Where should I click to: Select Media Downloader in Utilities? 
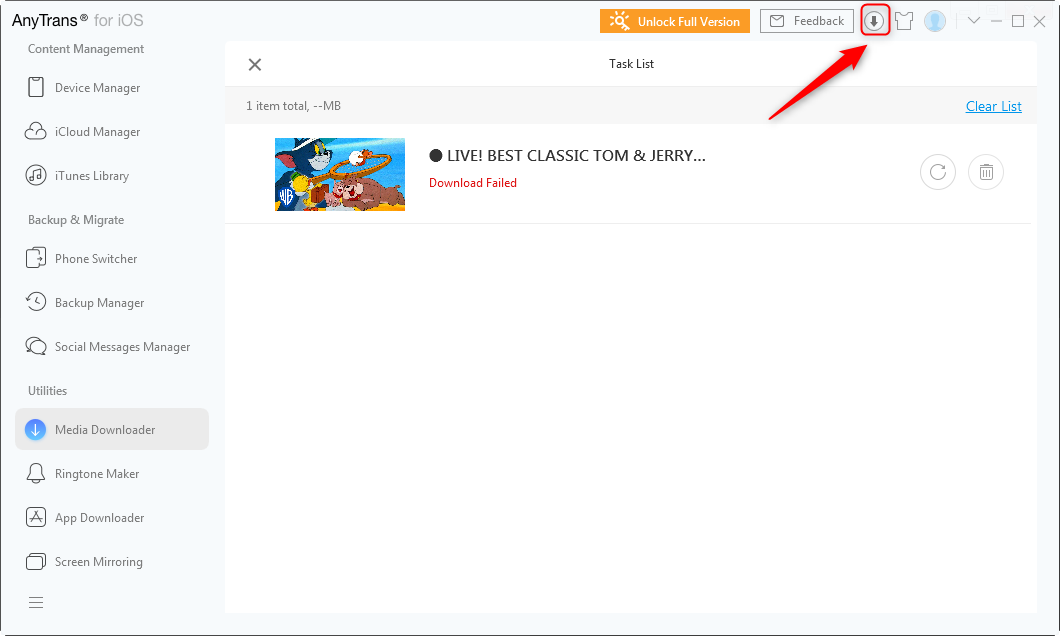(x=105, y=430)
